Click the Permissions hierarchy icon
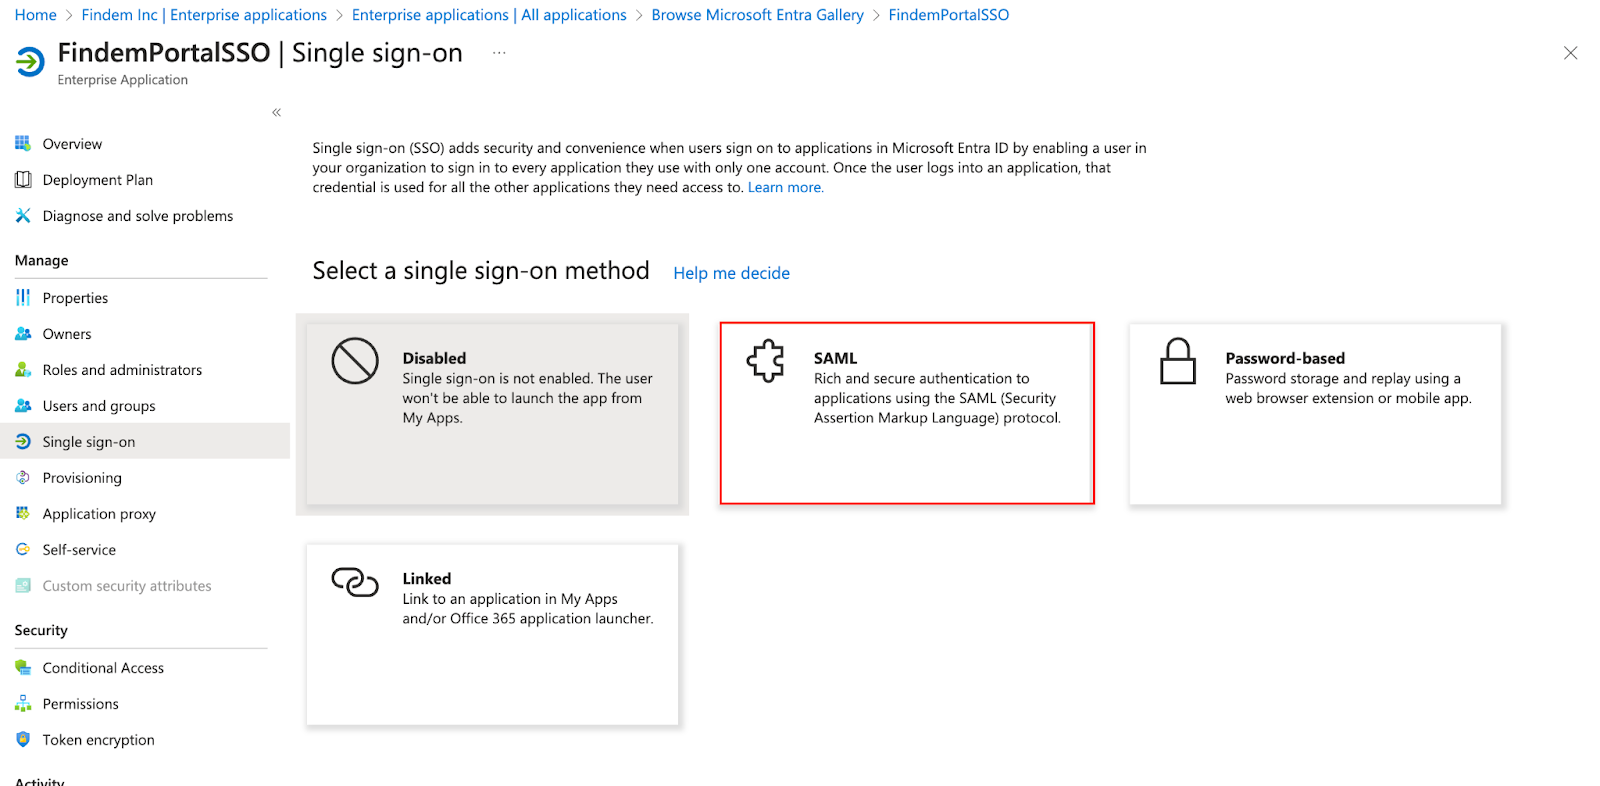The image size is (1600, 786). (x=23, y=703)
